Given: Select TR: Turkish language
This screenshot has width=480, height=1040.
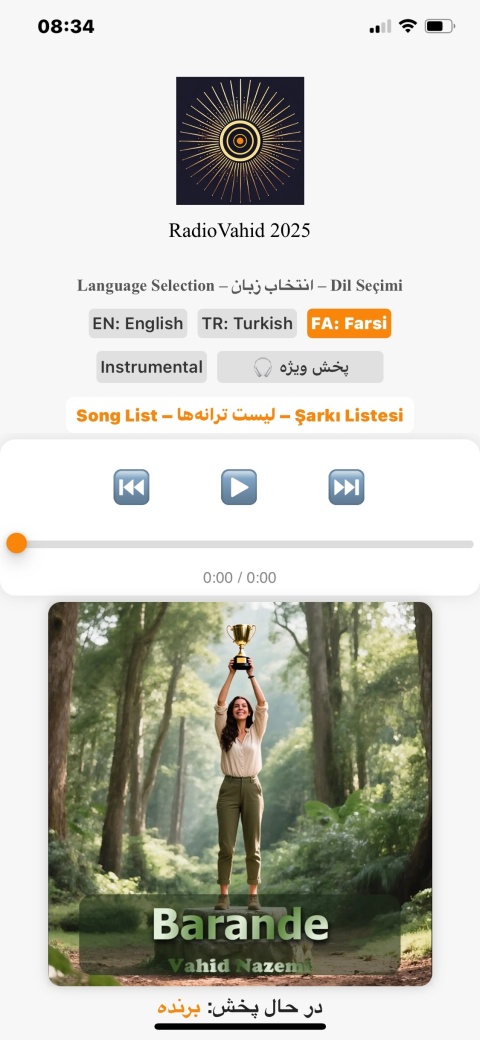Looking at the screenshot, I should click(x=247, y=324).
